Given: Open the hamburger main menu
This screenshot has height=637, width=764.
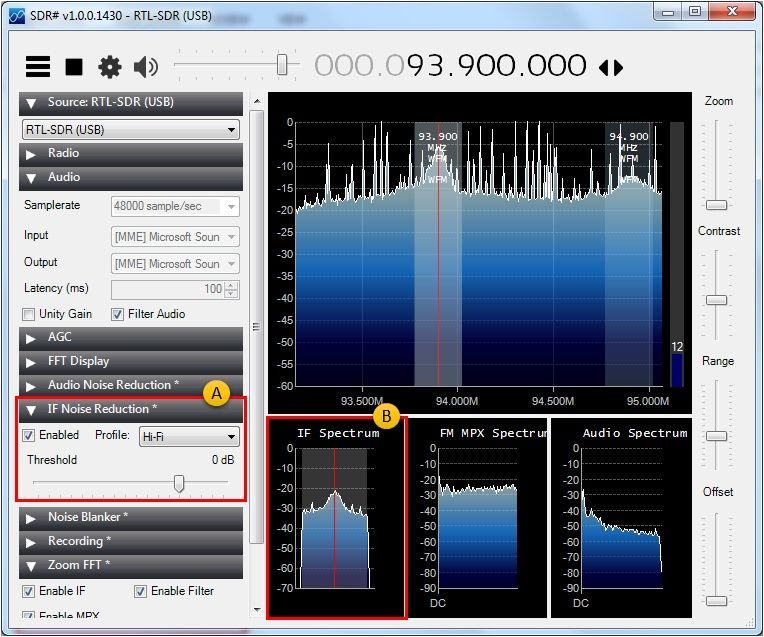Looking at the screenshot, I should pos(38,66).
